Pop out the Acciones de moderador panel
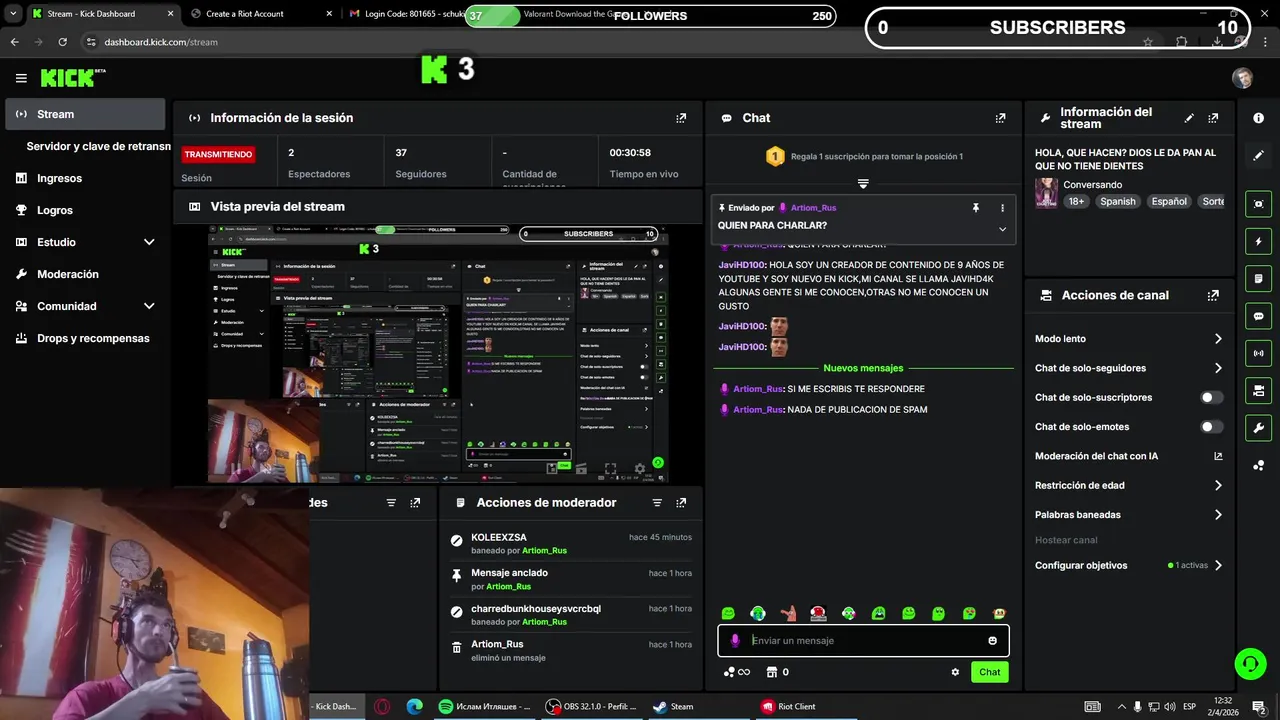 pos(681,503)
